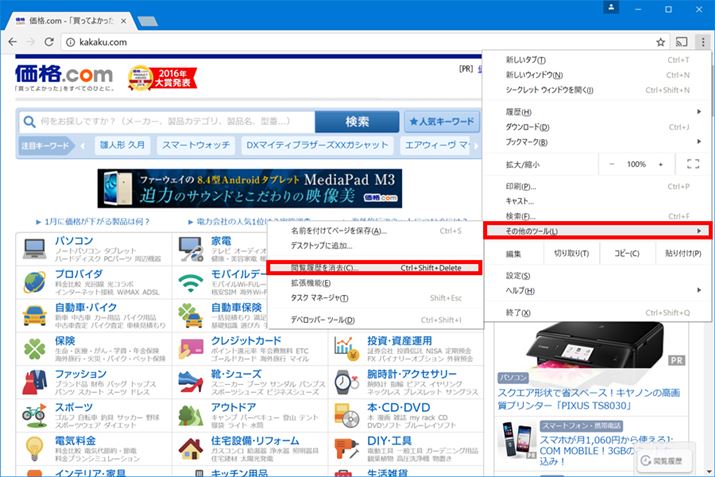This screenshot has width=715, height=477.
Task: Expand ヘルプ(H) submenu
Action: (x=597, y=290)
